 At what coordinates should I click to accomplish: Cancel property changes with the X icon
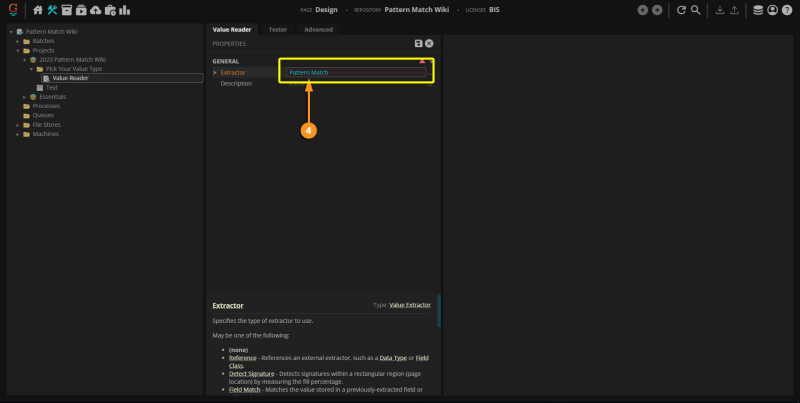[429, 43]
